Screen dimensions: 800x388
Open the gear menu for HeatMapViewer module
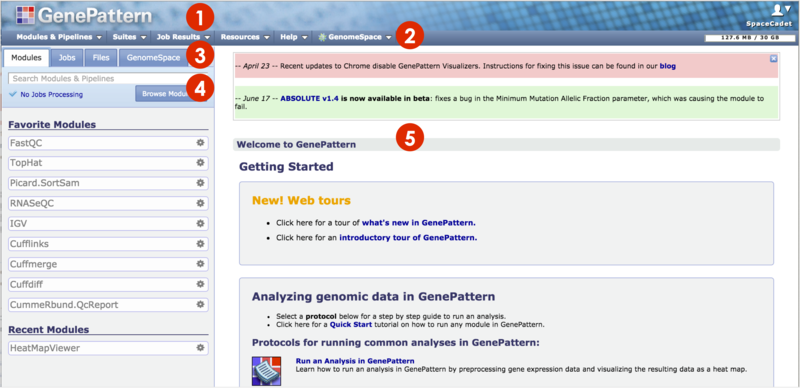coord(201,348)
